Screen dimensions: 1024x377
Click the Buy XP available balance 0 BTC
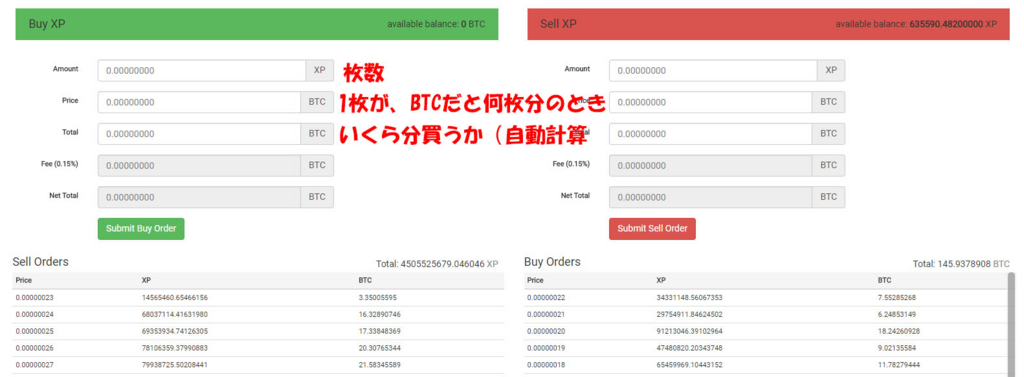[x=436, y=24]
